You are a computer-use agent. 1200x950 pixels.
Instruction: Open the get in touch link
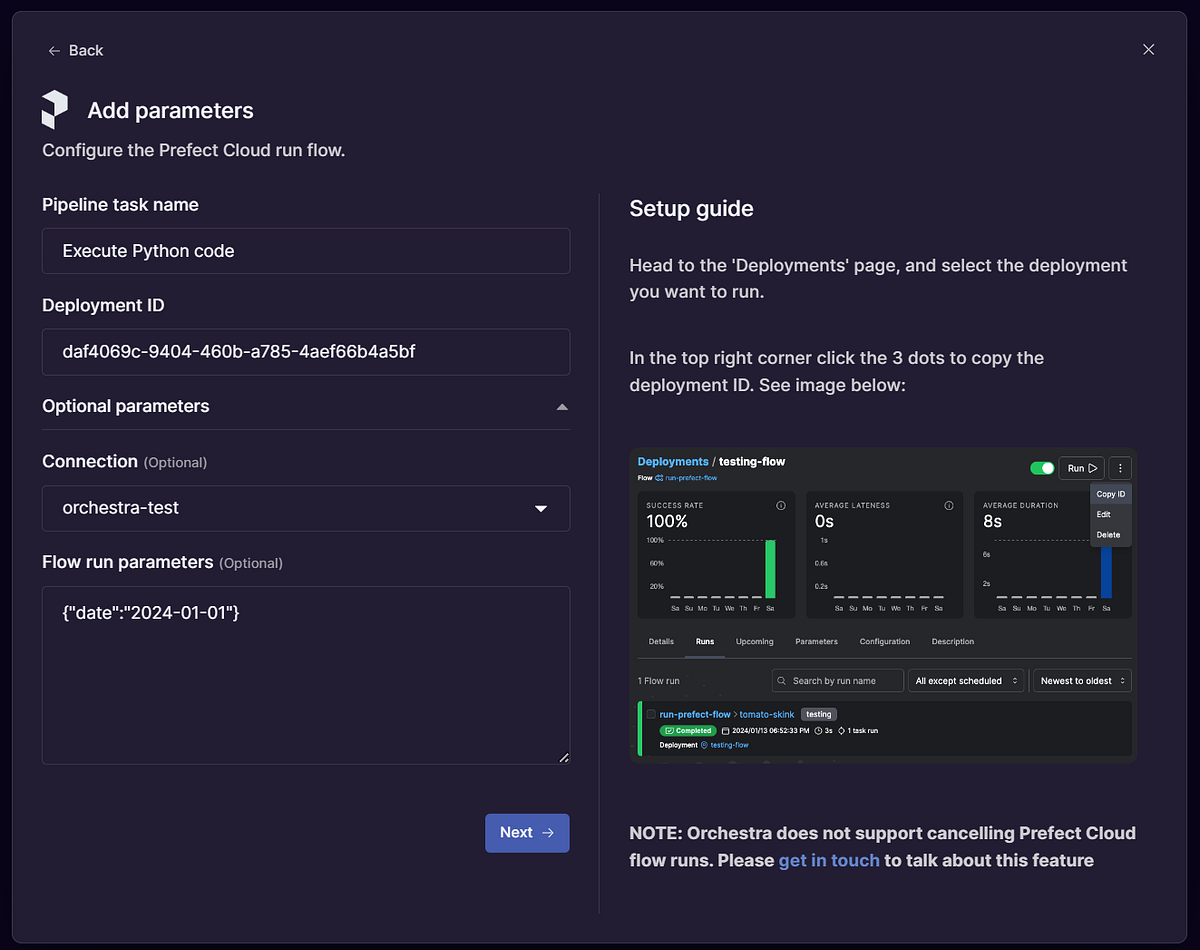[x=829, y=860]
